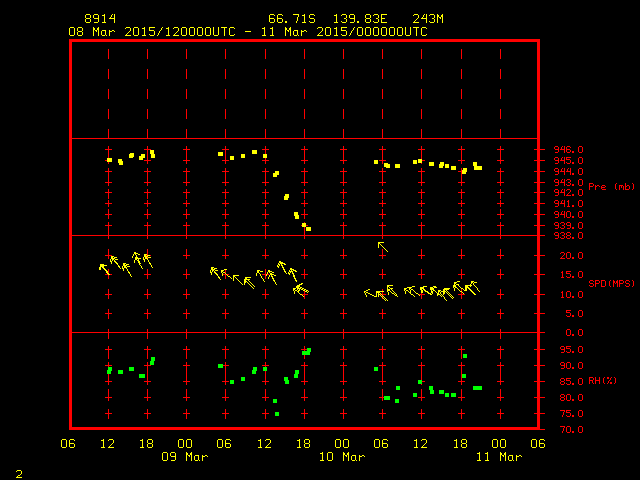Click the isolated wind arrow above 20 MPS

pos(383,246)
